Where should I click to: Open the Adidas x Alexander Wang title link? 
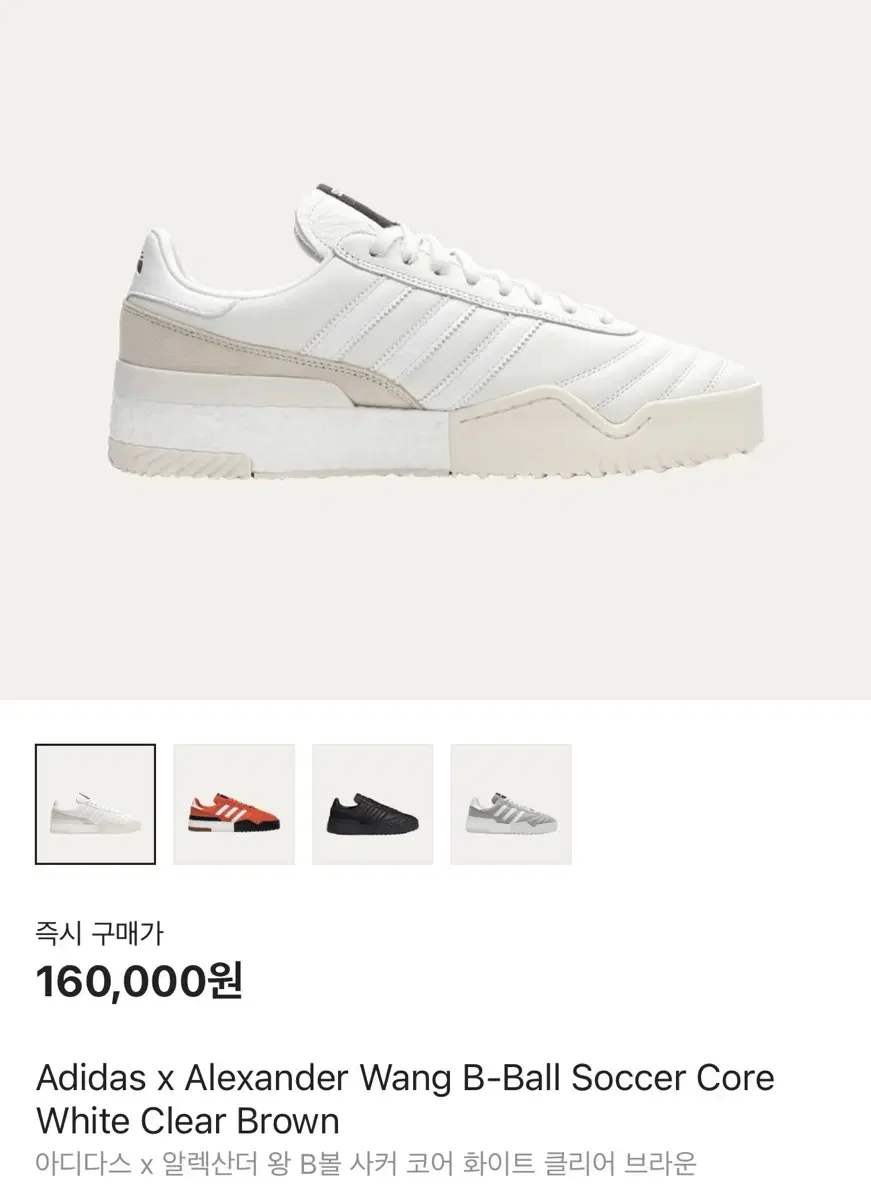click(405, 1097)
